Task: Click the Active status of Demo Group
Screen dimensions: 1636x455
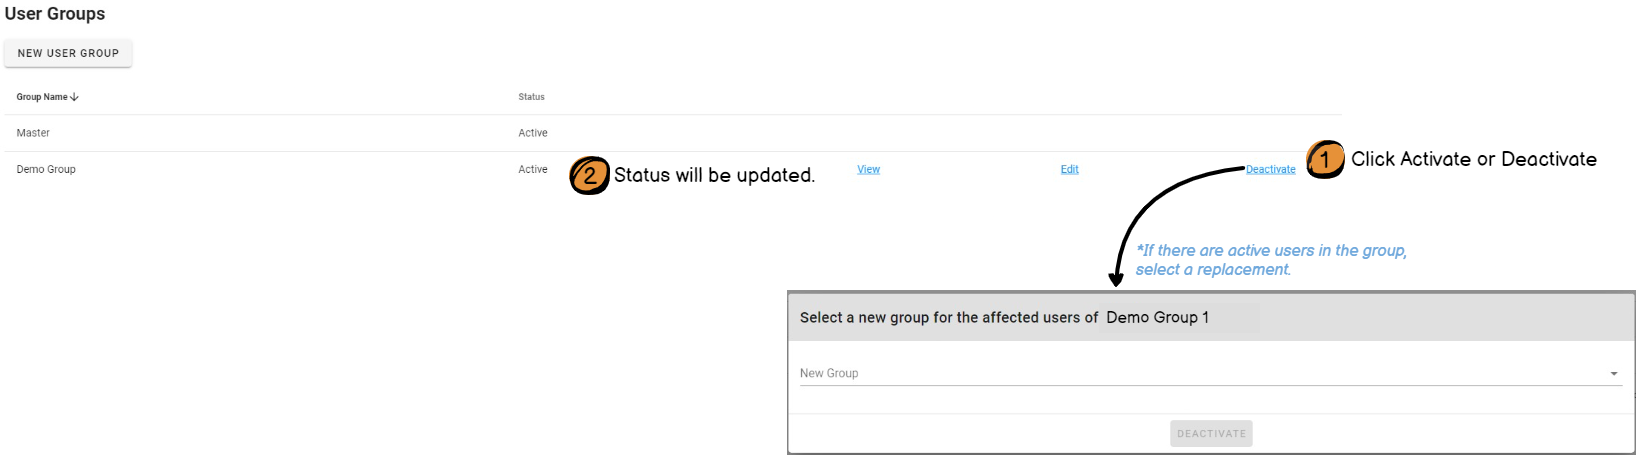Action: [533, 170]
